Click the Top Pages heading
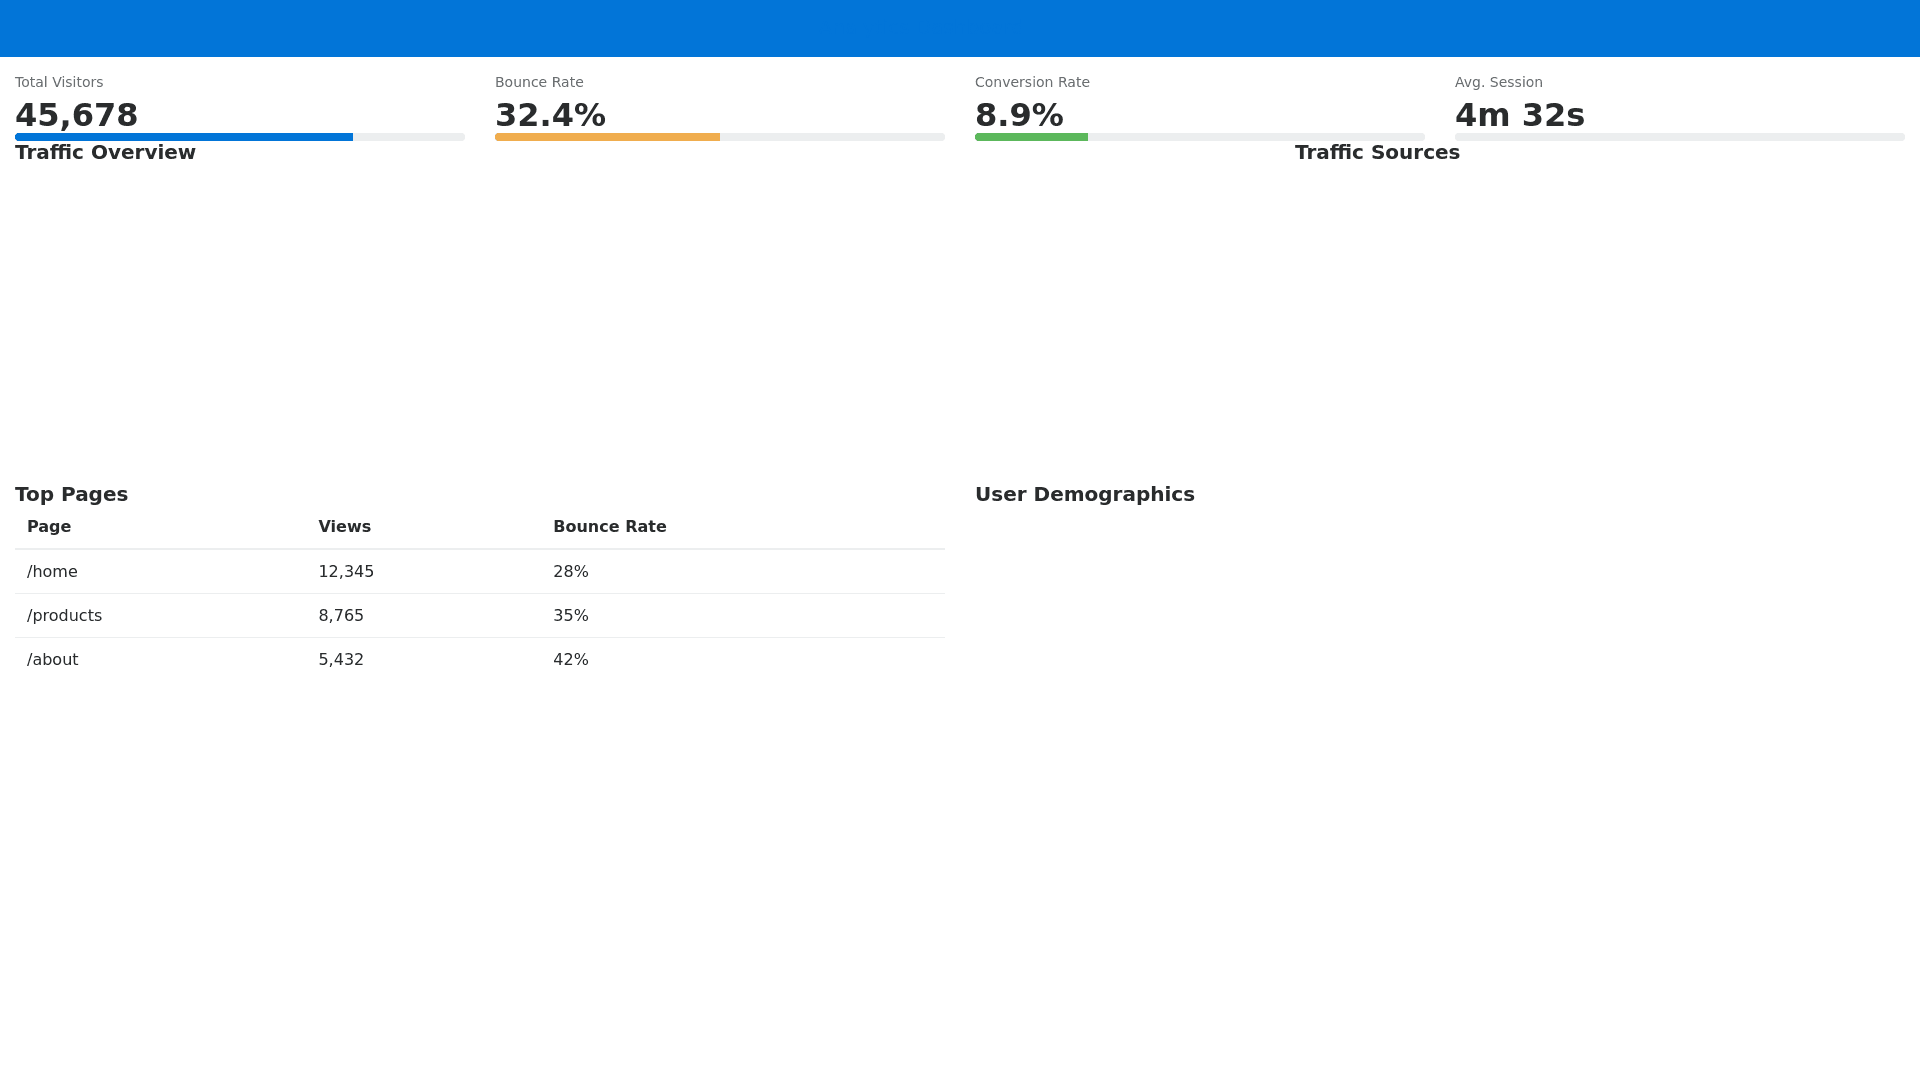 71,493
